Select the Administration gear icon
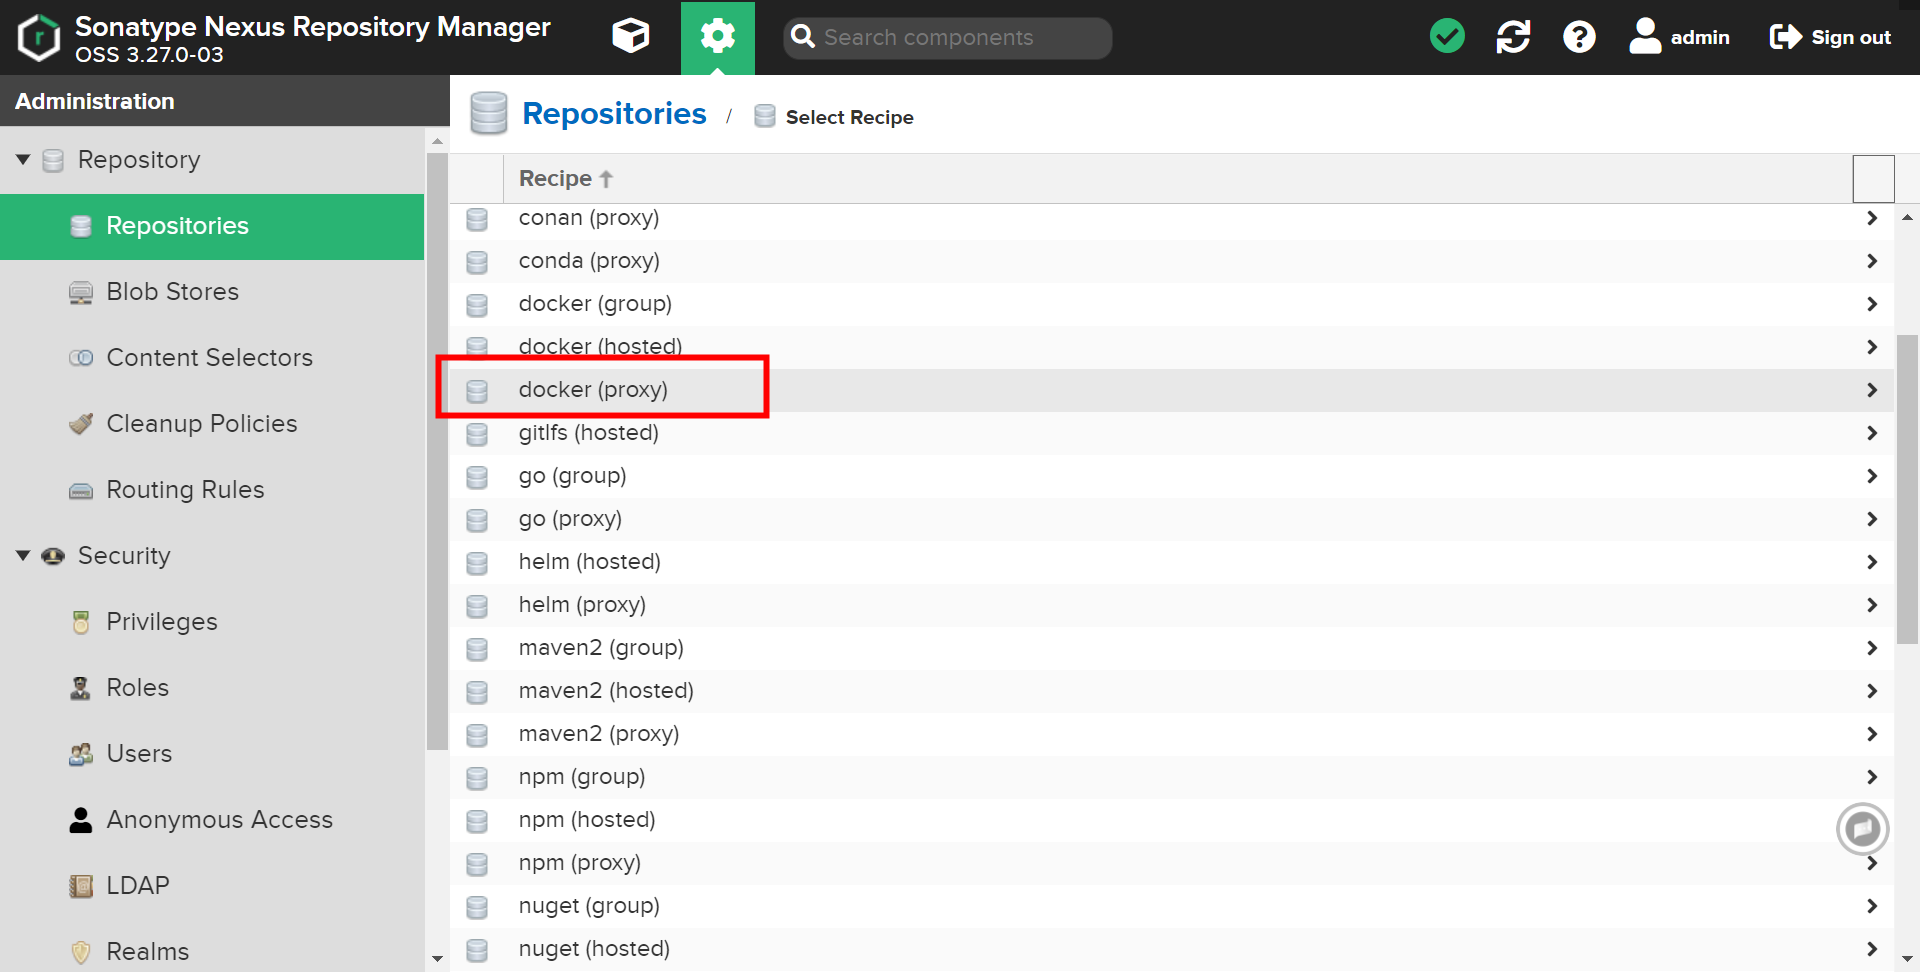The height and width of the screenshot is (972, 1920). [x=717, y=36]
